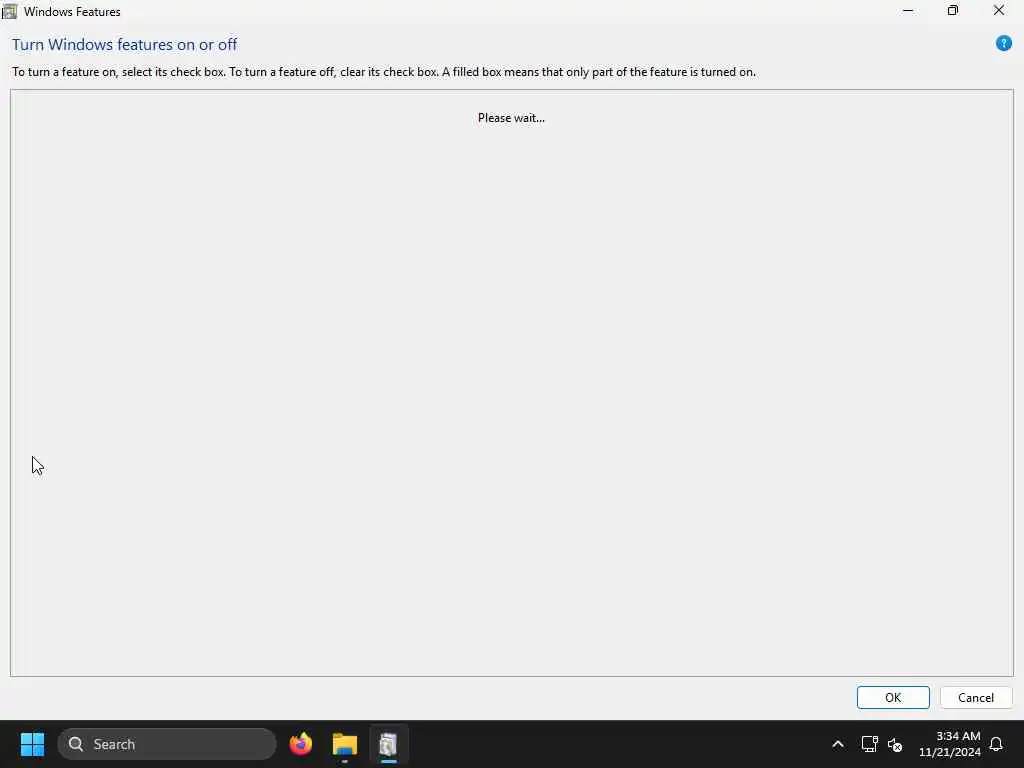The height and width of the screenshot is (768, 1024).
Task: Click the 'Turn Windows features on or off' heading
Action: click(124, 44)
